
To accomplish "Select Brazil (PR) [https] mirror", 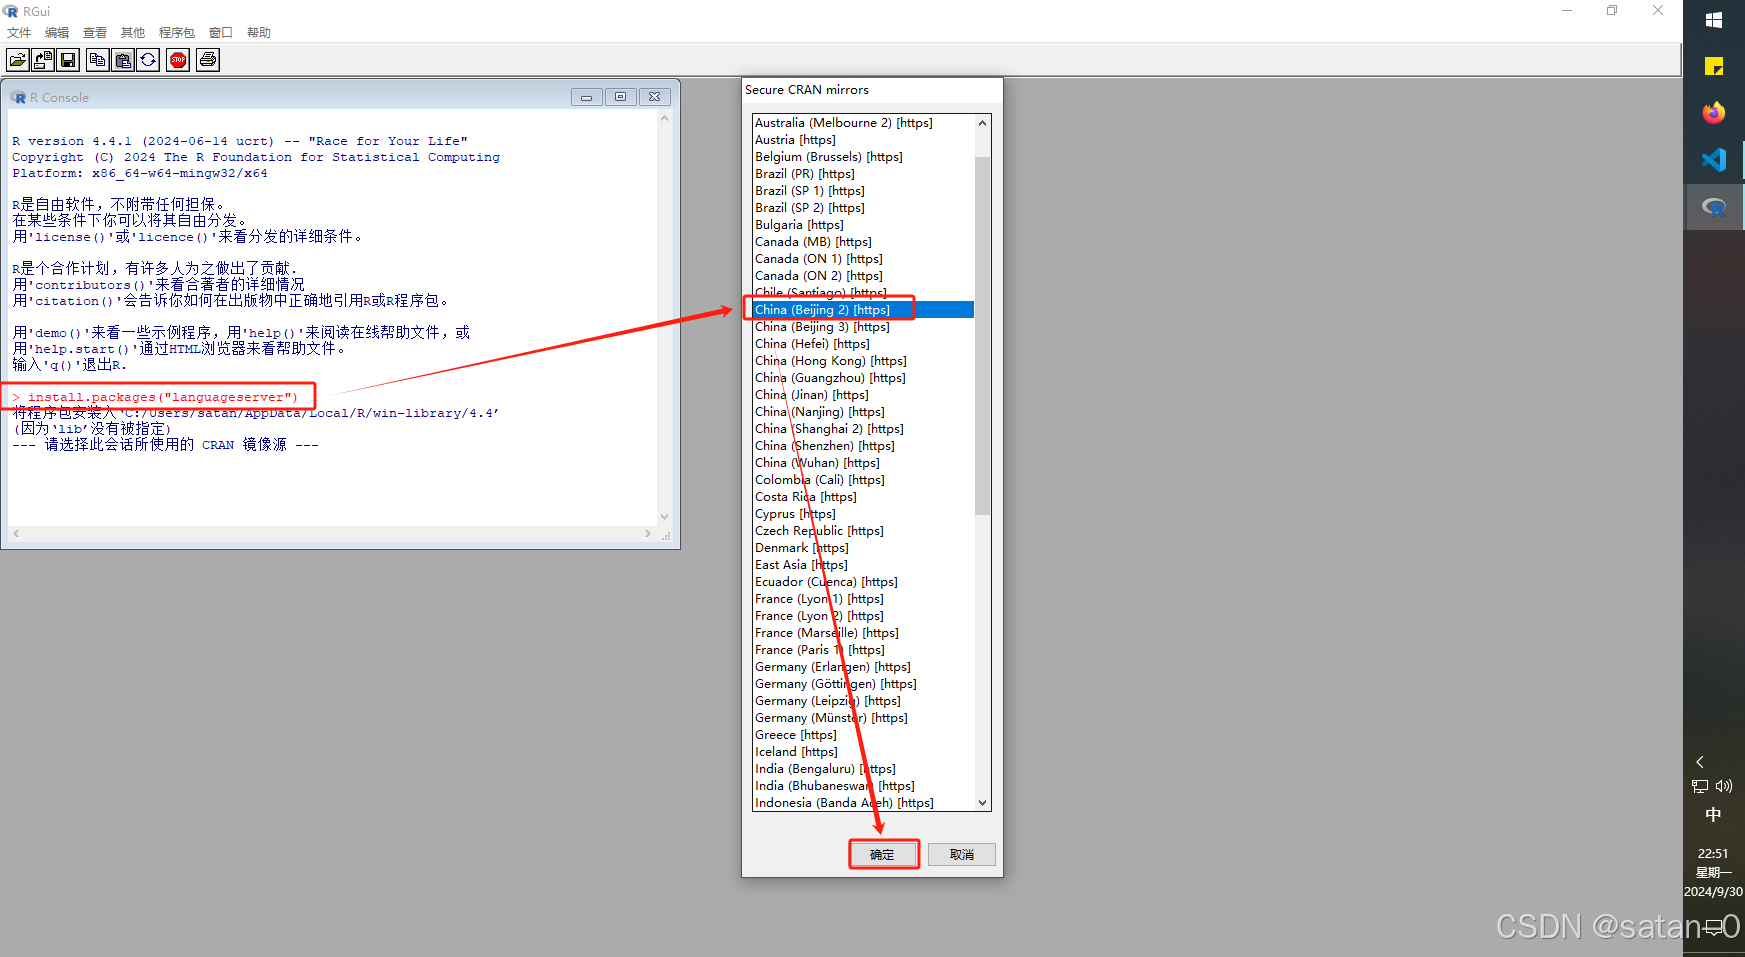I will pos(863,174).
